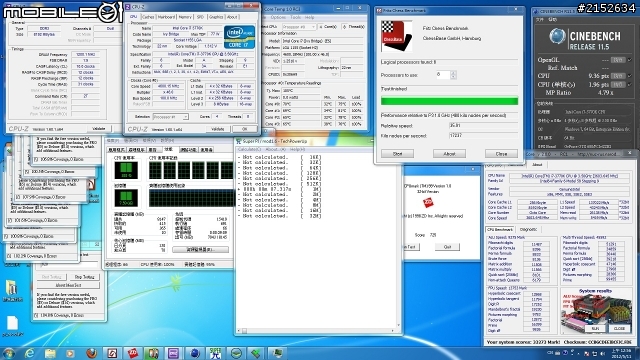Switch to Firefox from the taskbar

tap(91, 353)
